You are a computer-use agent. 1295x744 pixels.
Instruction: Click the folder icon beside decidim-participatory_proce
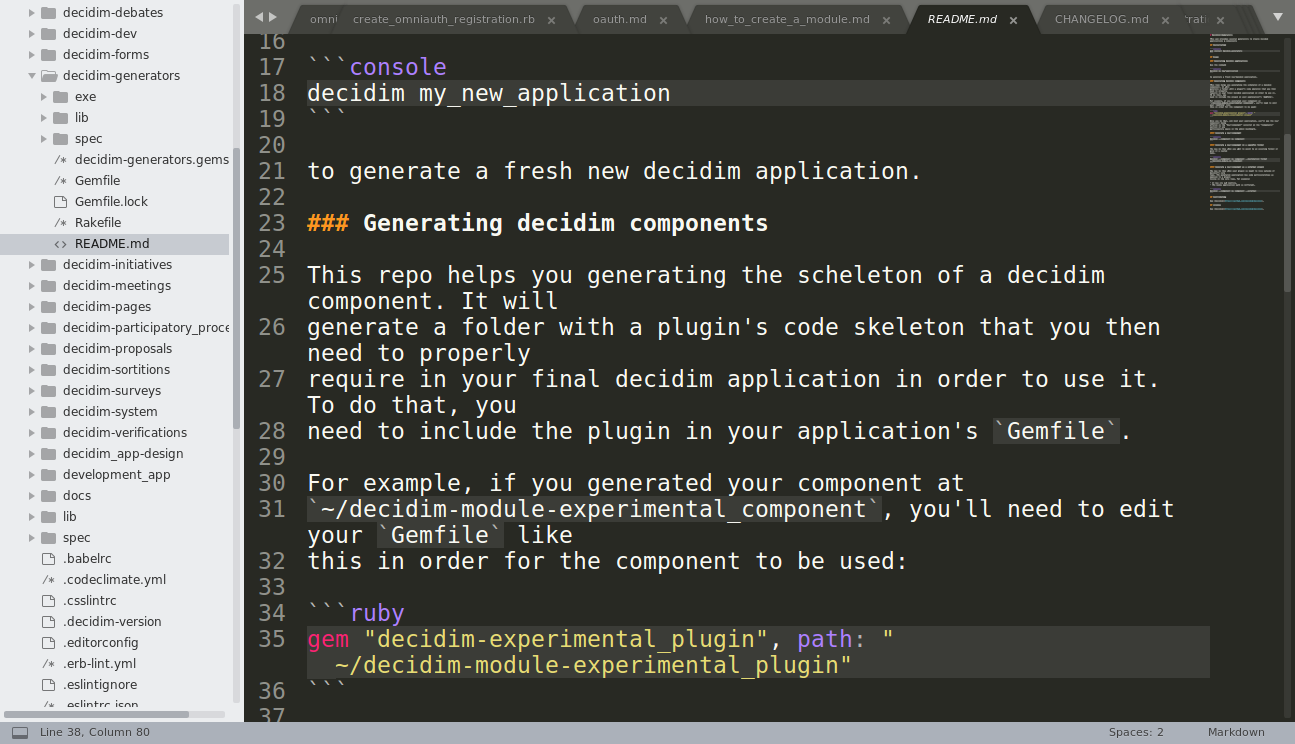pyautogui.click(x=47, y=328)
